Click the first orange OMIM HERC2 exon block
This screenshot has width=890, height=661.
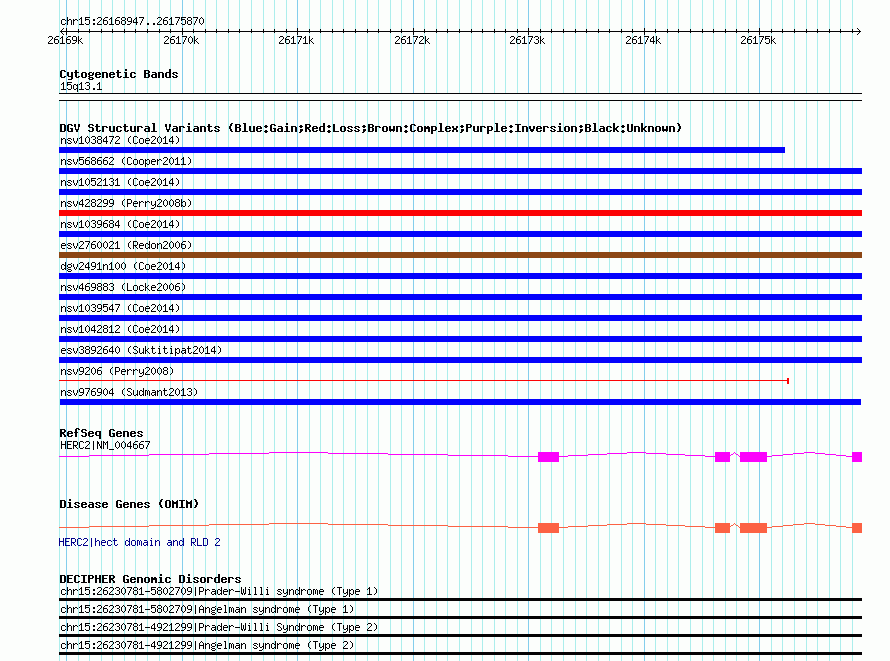click(548, 528)
